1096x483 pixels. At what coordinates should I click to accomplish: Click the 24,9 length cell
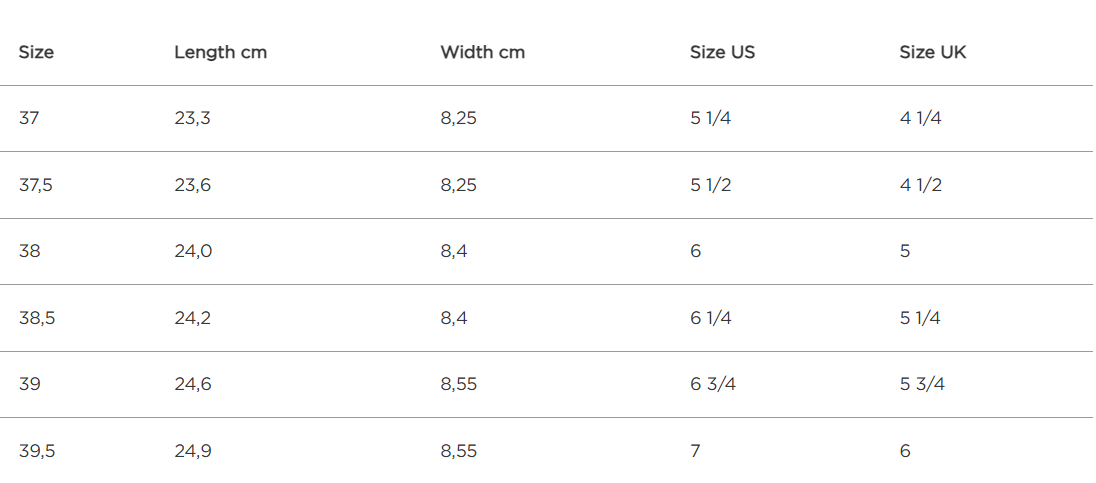[x=193, y=451]
